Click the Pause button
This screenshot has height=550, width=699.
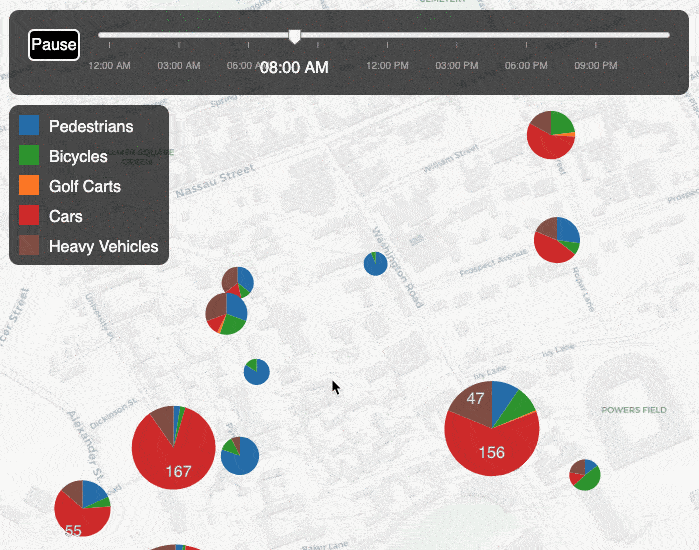click(x=54, y=45)
